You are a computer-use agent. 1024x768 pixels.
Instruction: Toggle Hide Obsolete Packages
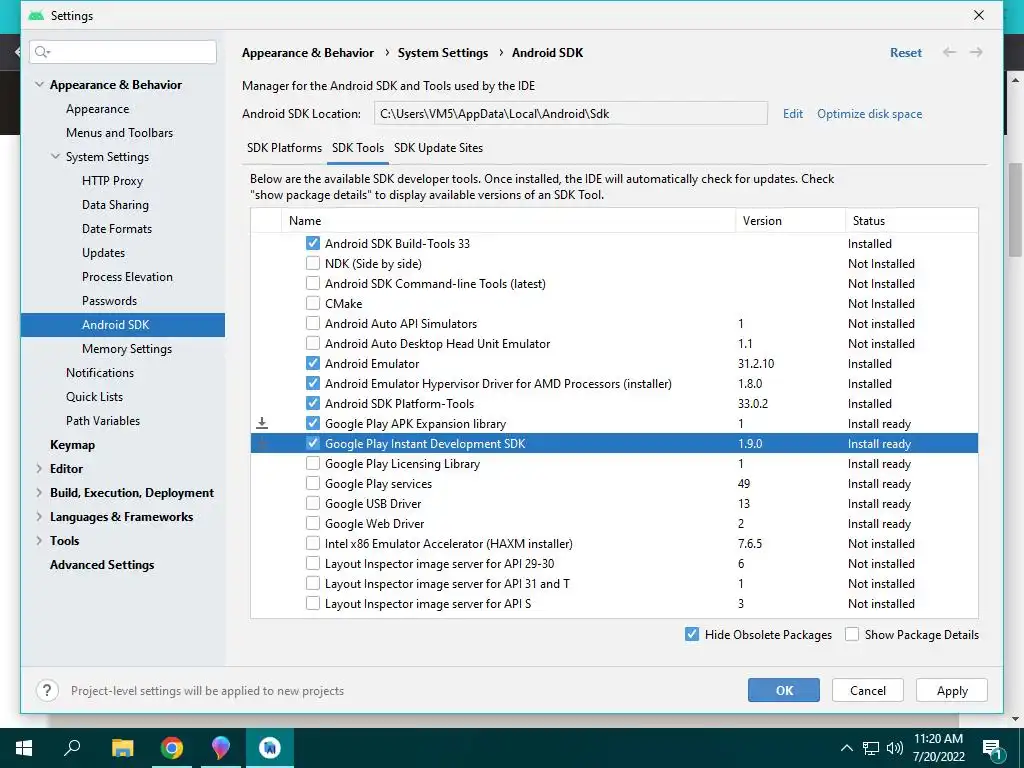[692, 634]
